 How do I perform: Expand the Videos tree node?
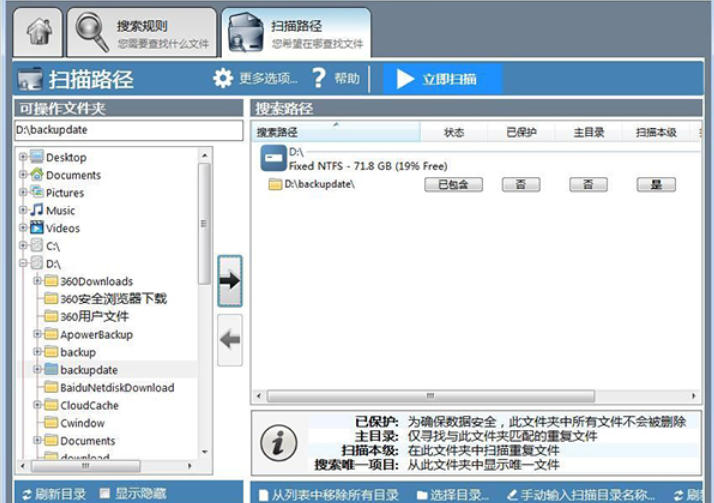pyautogui.click(x=23, y=228)
